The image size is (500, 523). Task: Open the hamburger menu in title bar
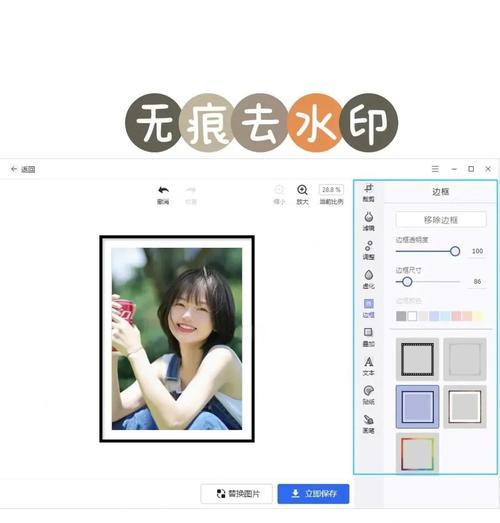pos(435,169)
